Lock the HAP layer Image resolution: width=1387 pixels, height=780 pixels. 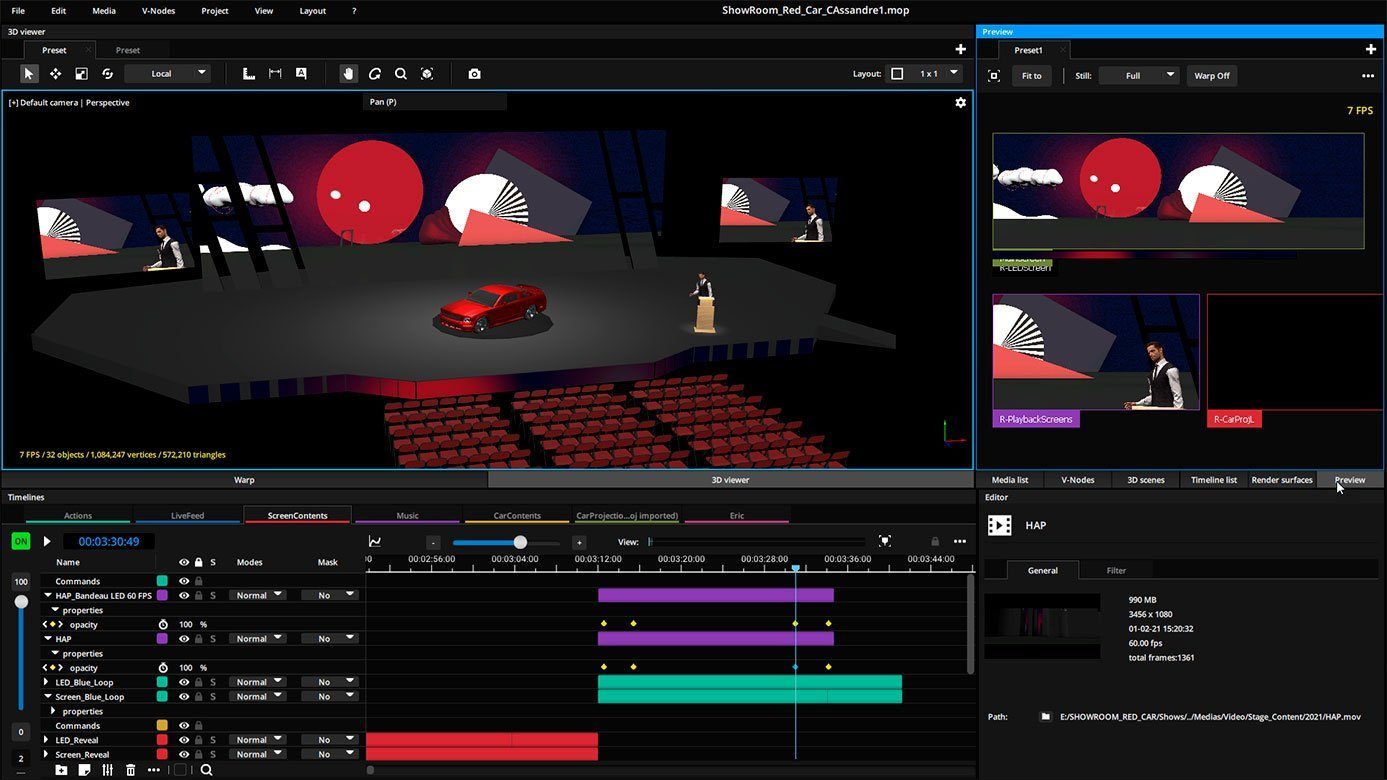pos(198,638)
